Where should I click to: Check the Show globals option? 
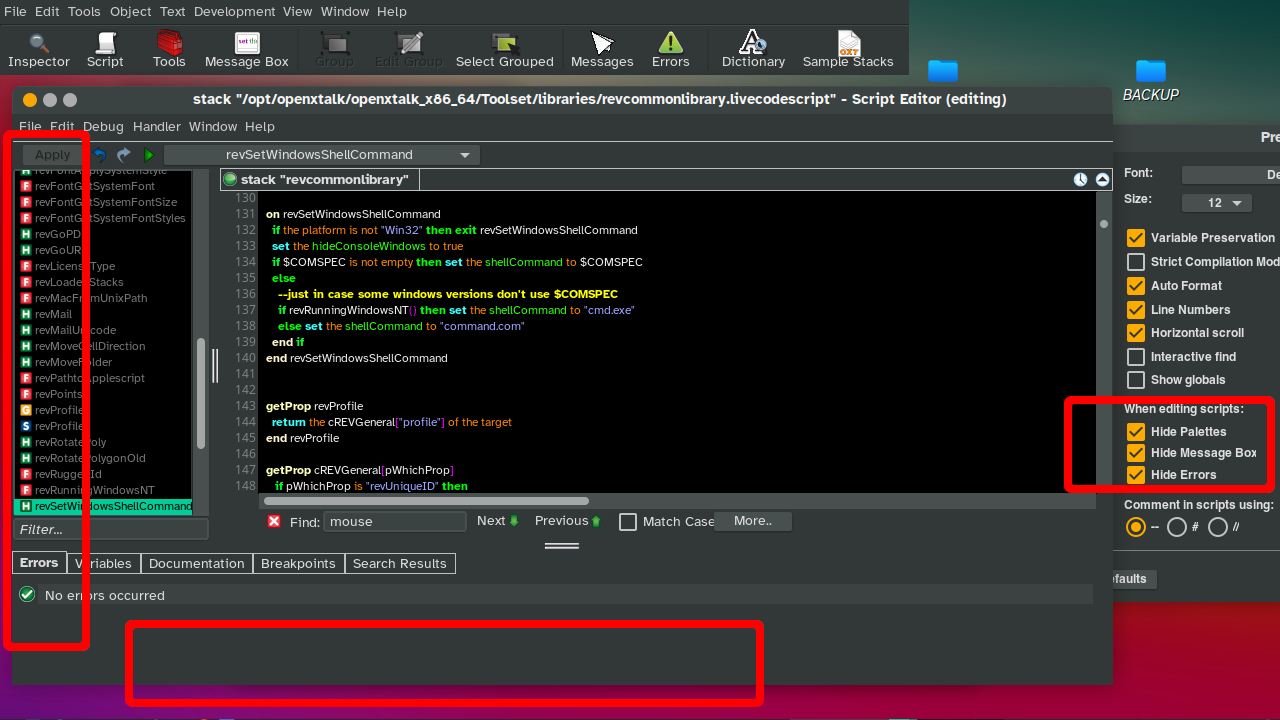point(1136,380)
